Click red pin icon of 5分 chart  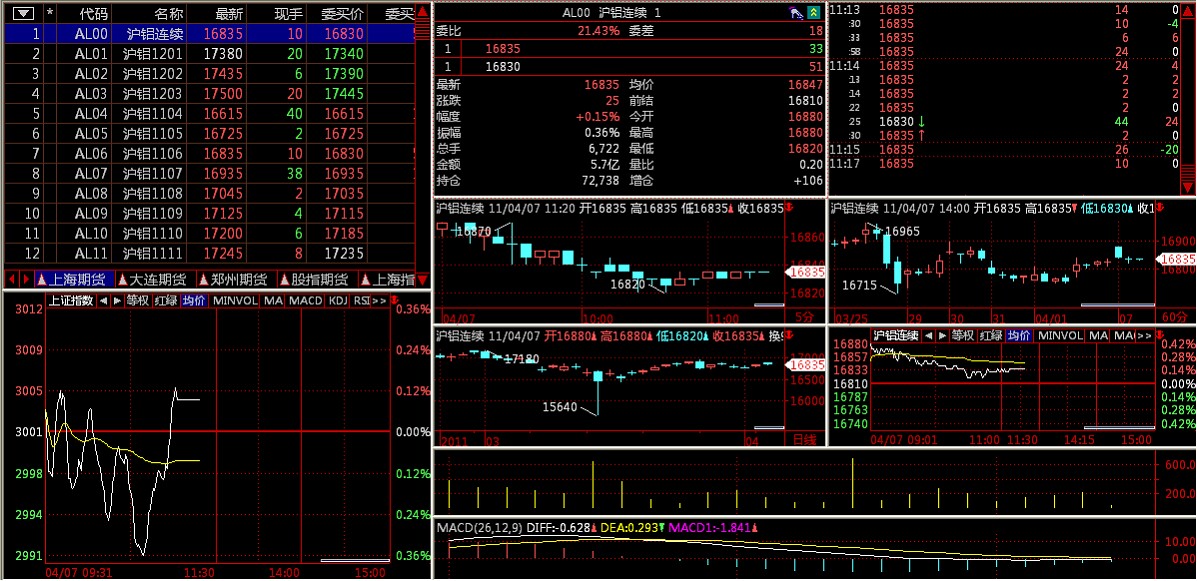(789, 208)
